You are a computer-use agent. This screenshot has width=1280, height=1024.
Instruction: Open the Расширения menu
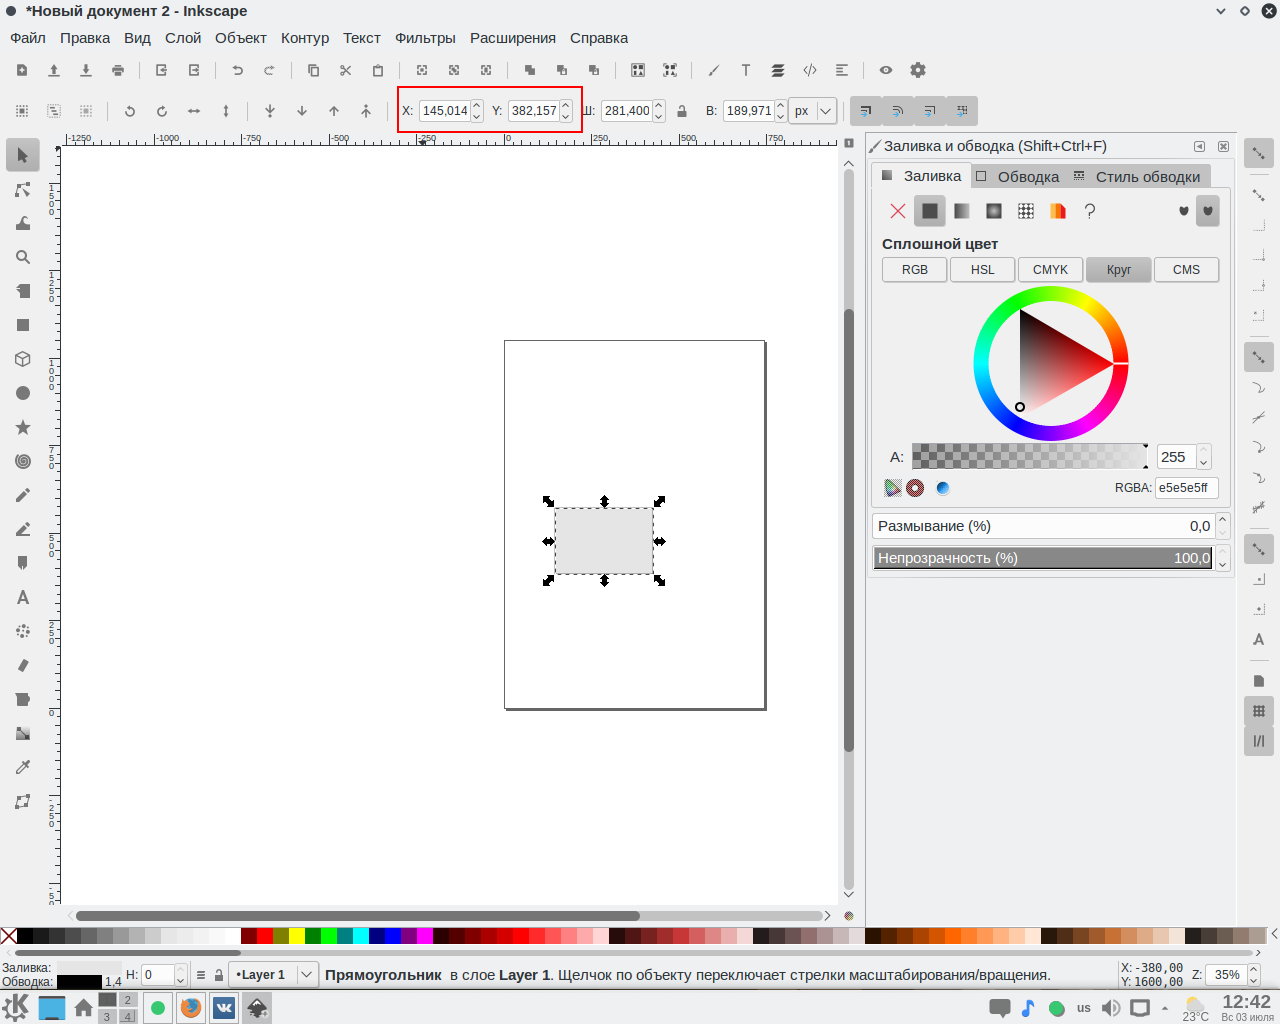point(513,38)
